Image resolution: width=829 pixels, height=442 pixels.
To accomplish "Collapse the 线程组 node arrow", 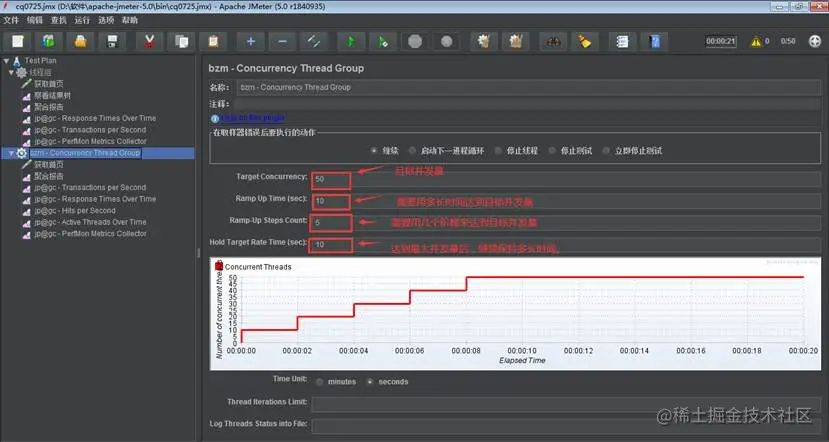I will point(11,72).
